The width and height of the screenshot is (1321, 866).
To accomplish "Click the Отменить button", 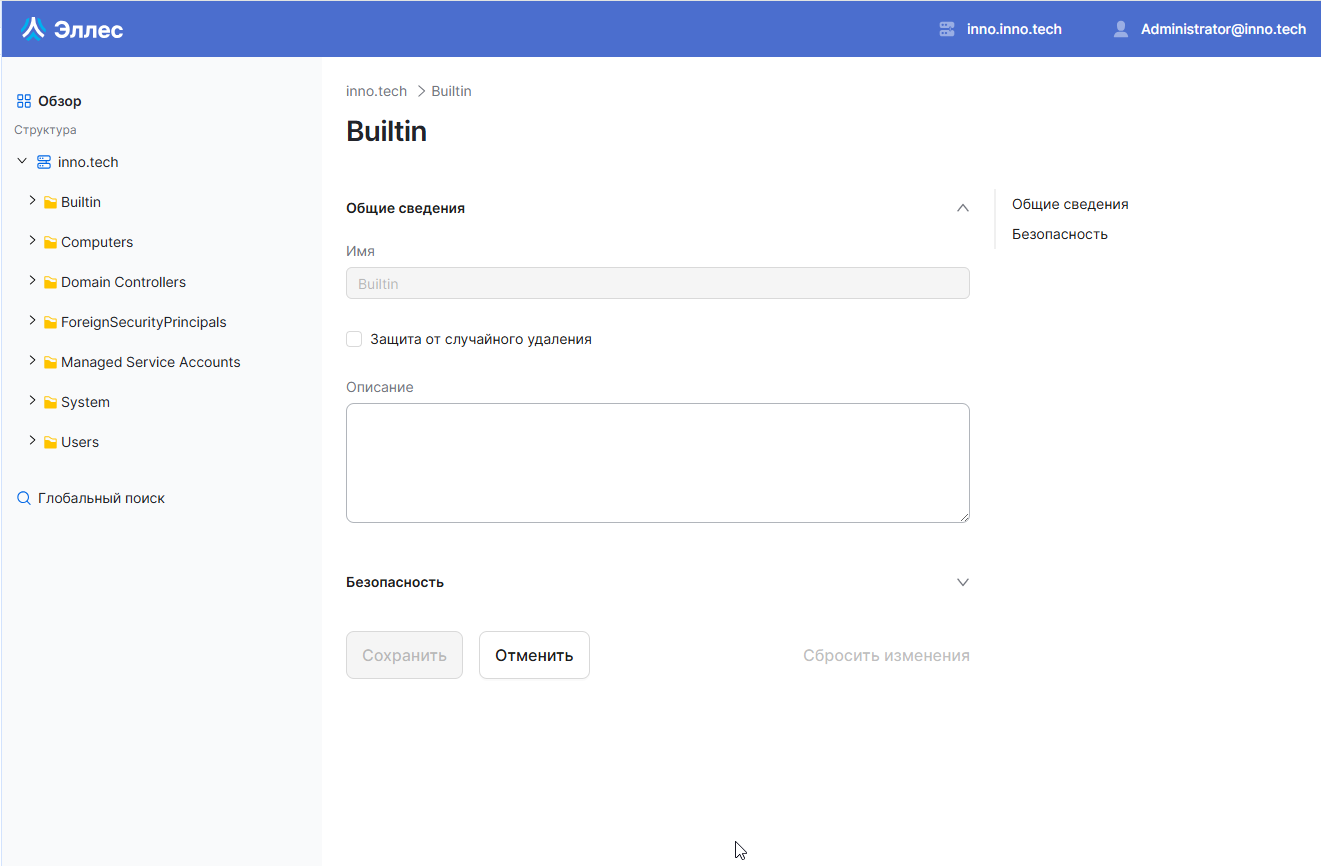I will (x=534, y=655).
